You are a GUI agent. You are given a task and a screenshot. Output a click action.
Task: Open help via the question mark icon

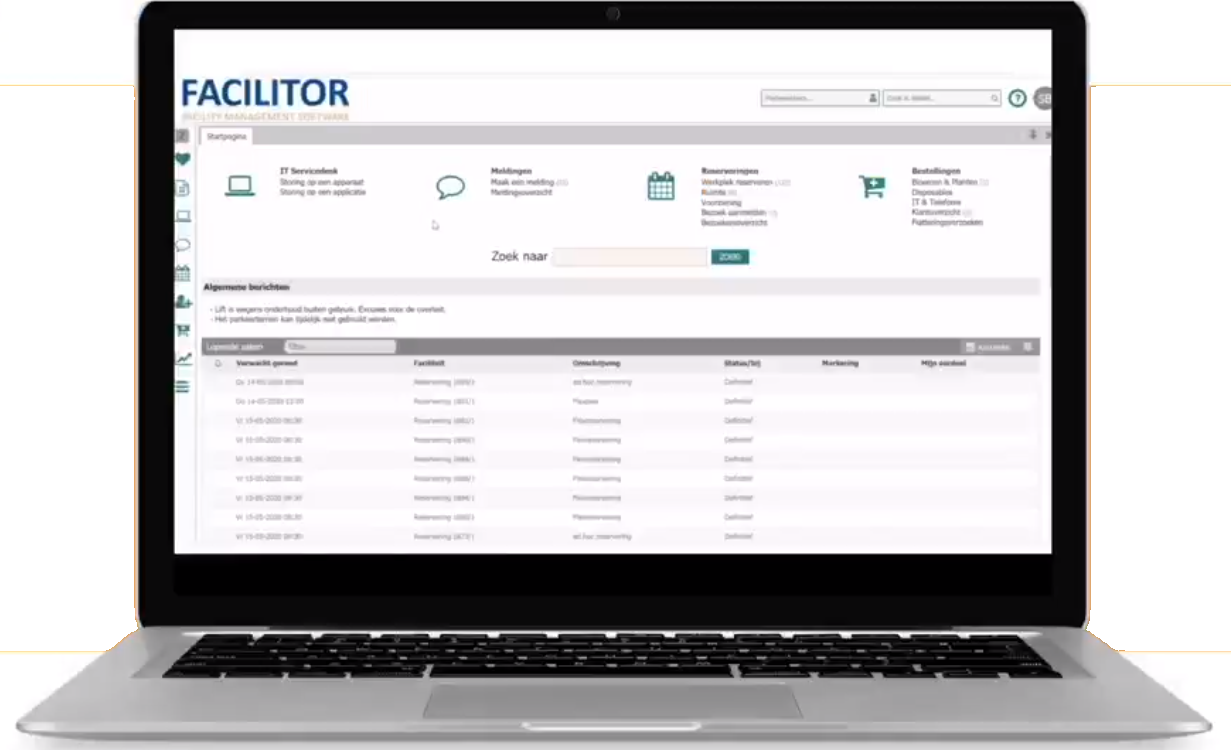pos(1018,98)
